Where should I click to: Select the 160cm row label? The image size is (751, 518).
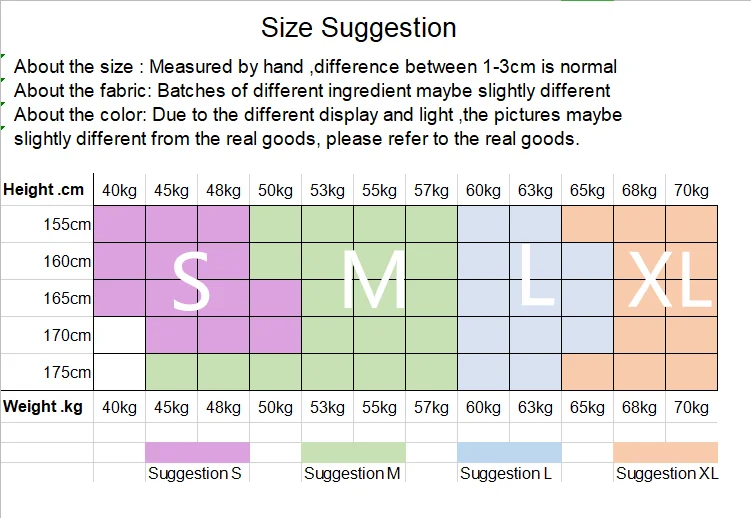(x=67, y=261)
